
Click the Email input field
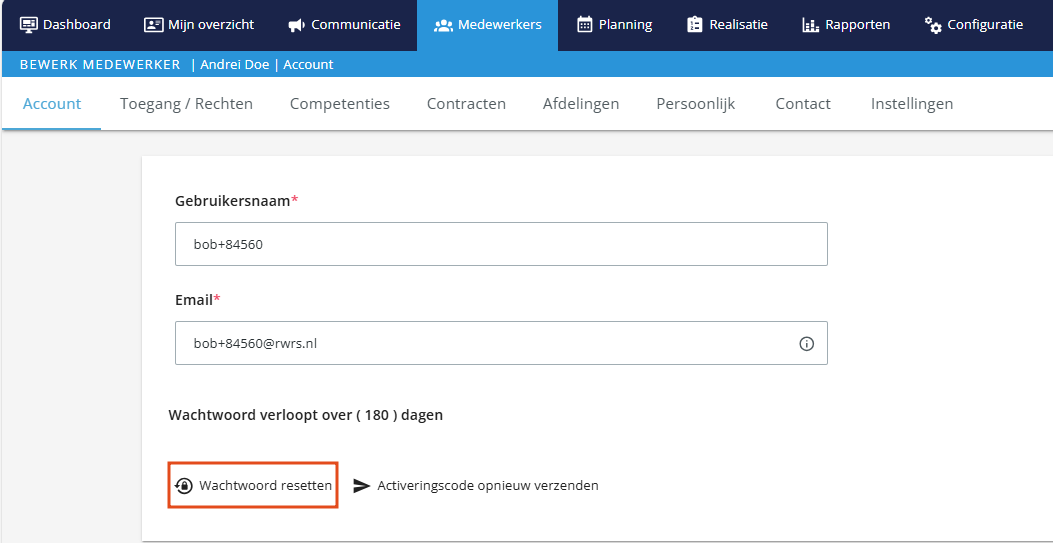(501, 343)
